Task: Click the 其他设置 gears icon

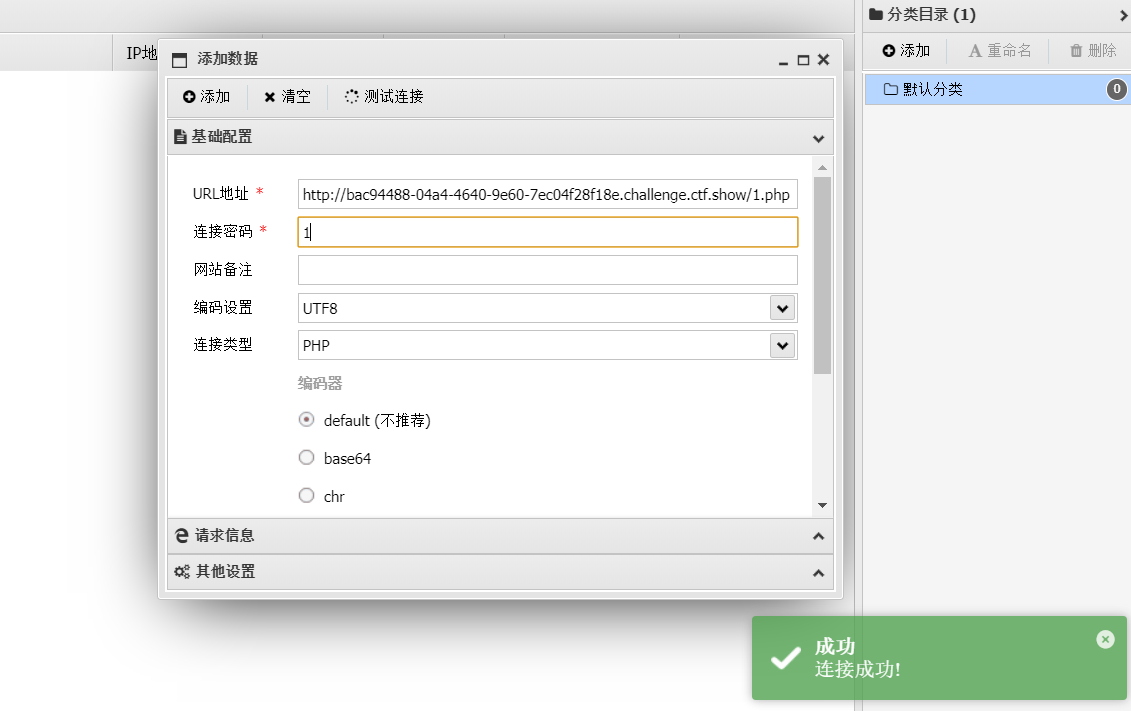Action: pyautogui.click(x=182, y=572)
